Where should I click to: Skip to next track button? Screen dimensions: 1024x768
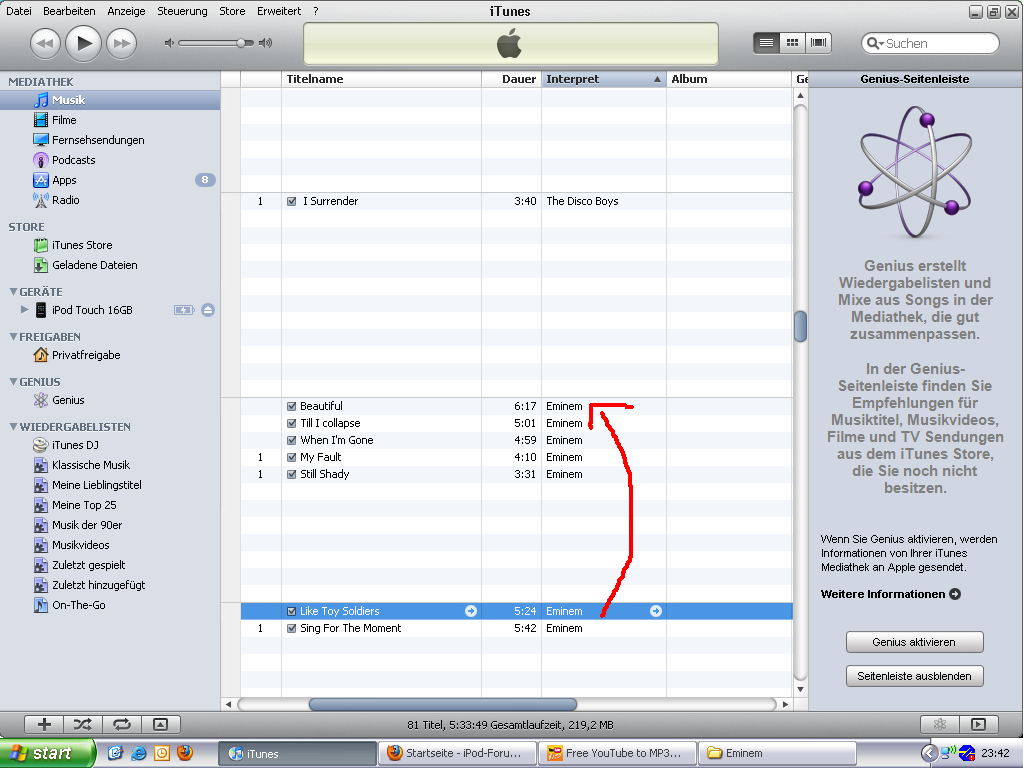[121, 44]
